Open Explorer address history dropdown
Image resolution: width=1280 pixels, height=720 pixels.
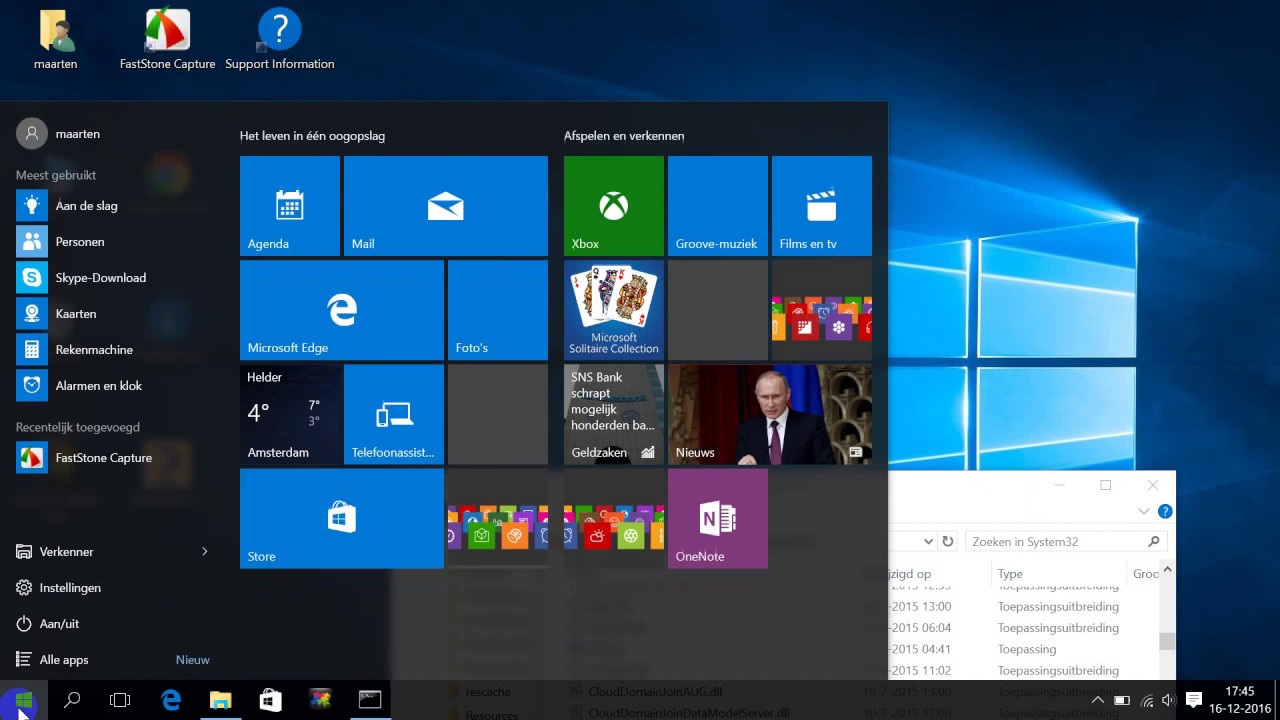(x=928, y=542)
